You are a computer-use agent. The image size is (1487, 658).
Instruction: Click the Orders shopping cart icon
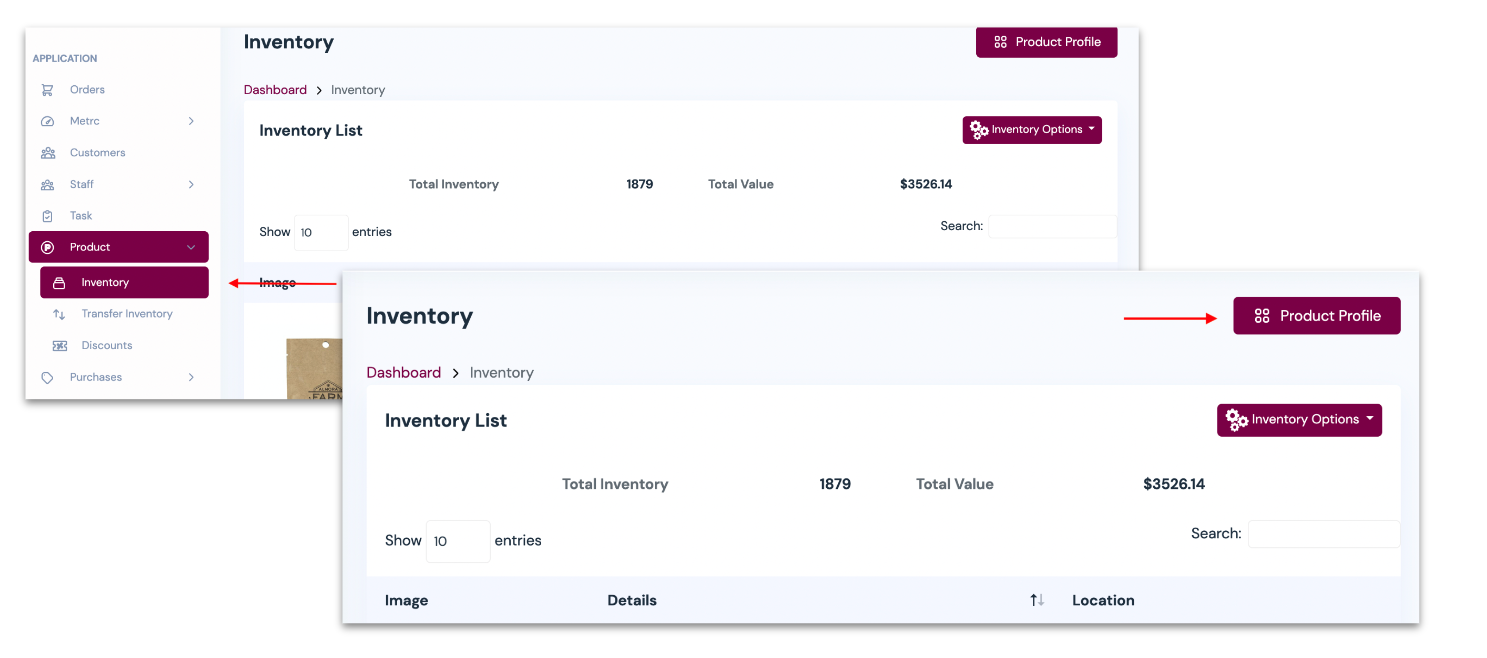47,90
